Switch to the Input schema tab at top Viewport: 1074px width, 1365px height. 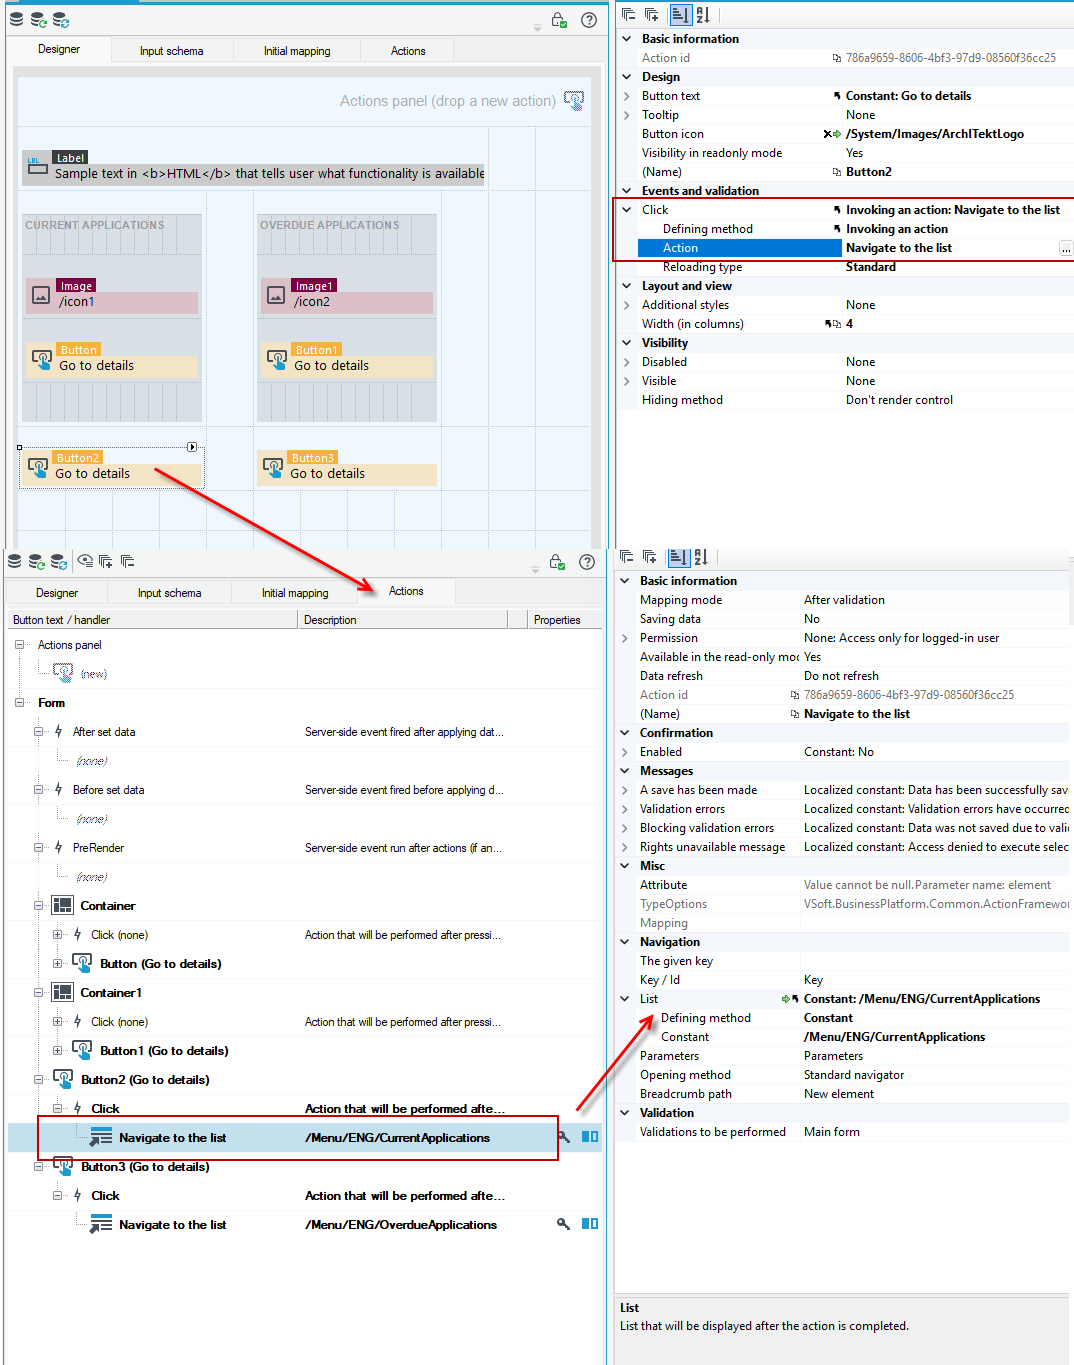pyautogui.click(x=172, y=51)
